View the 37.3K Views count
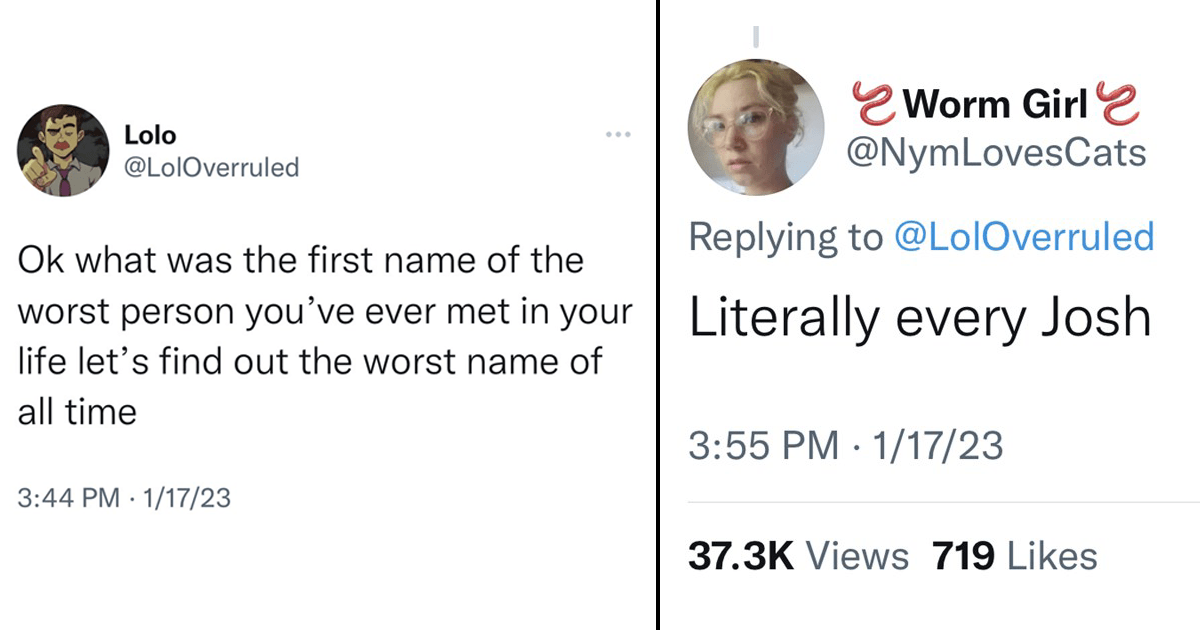 pyautogui.click(x=798, y=556)
